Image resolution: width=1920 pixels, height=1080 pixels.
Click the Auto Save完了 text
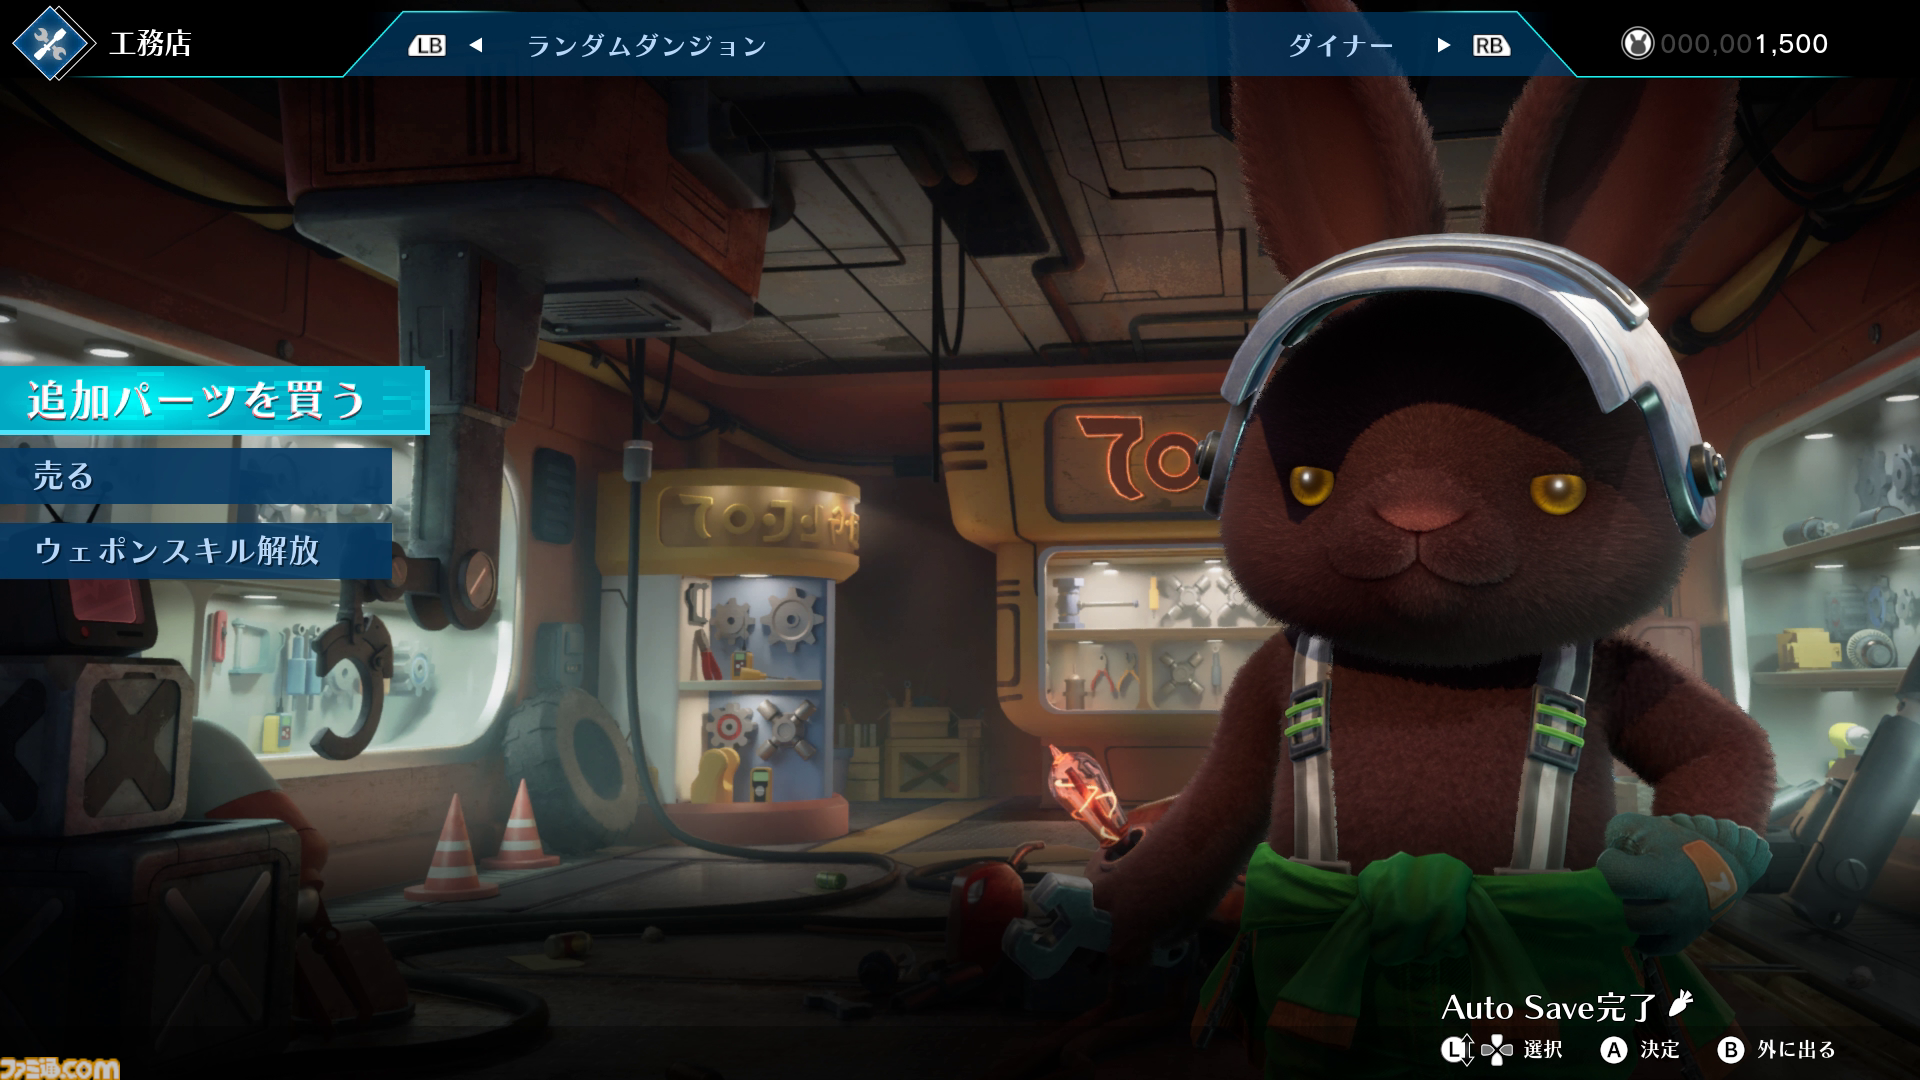[1548, 1007]
